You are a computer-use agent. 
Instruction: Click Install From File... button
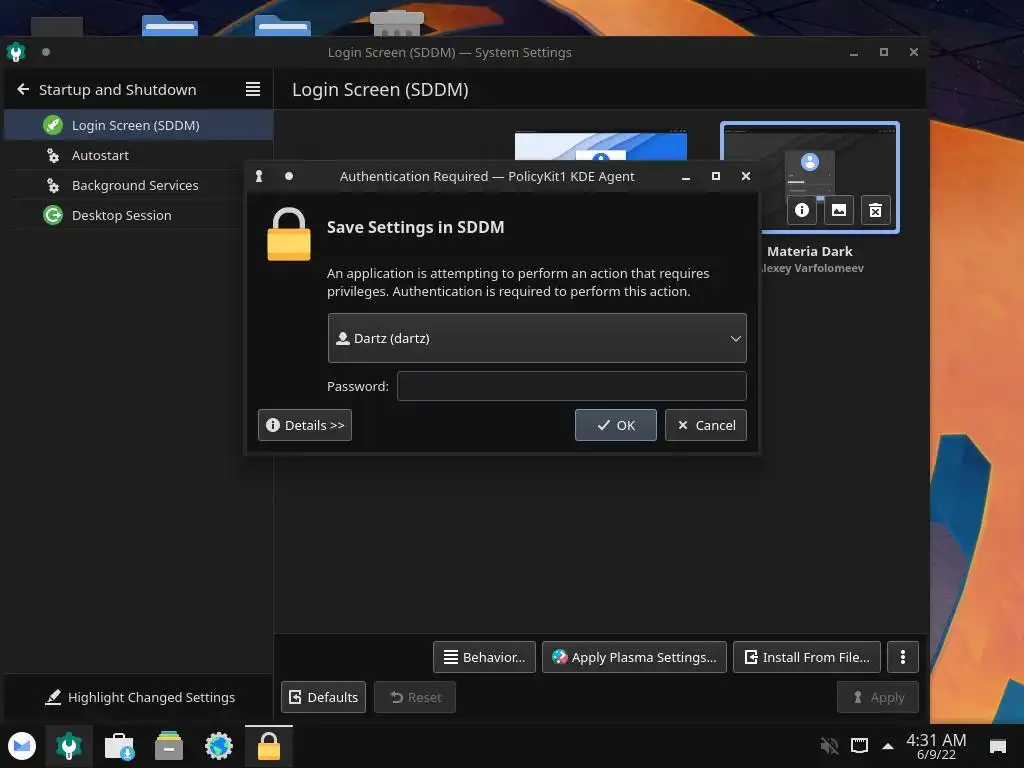(807, 657)
